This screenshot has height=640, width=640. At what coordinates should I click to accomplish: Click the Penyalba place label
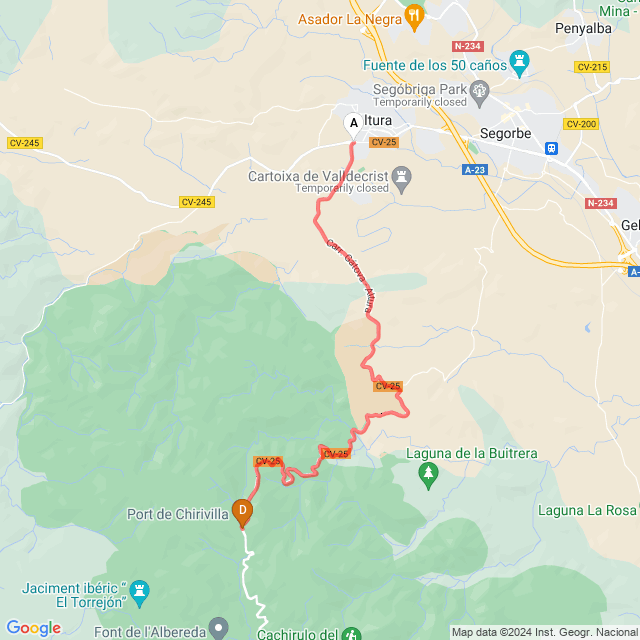[583, 29]
